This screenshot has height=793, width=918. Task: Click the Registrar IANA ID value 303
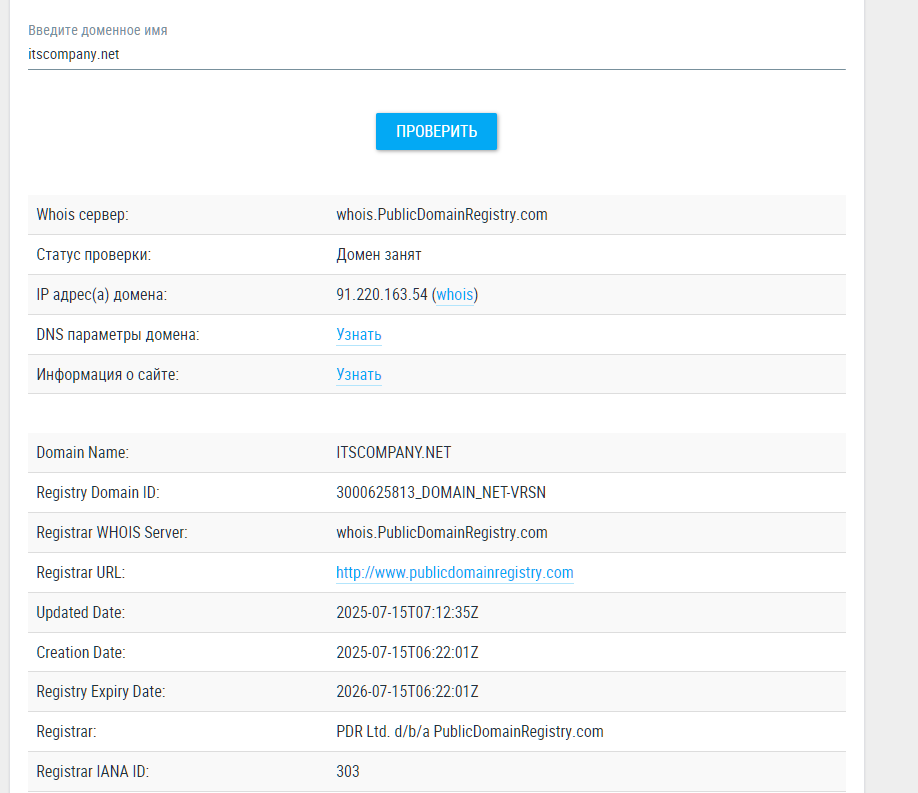(348, 772)
